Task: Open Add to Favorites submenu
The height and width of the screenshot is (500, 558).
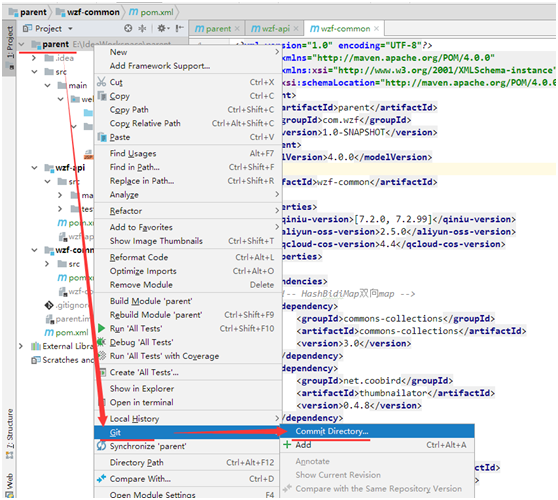Action: point(188,227)
